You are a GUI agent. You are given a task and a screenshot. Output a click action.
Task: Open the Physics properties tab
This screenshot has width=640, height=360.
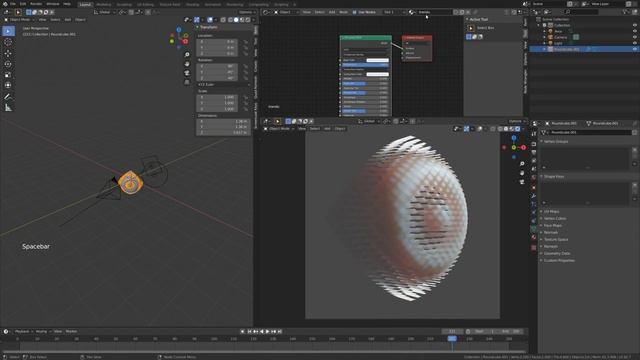pos(534,212)
